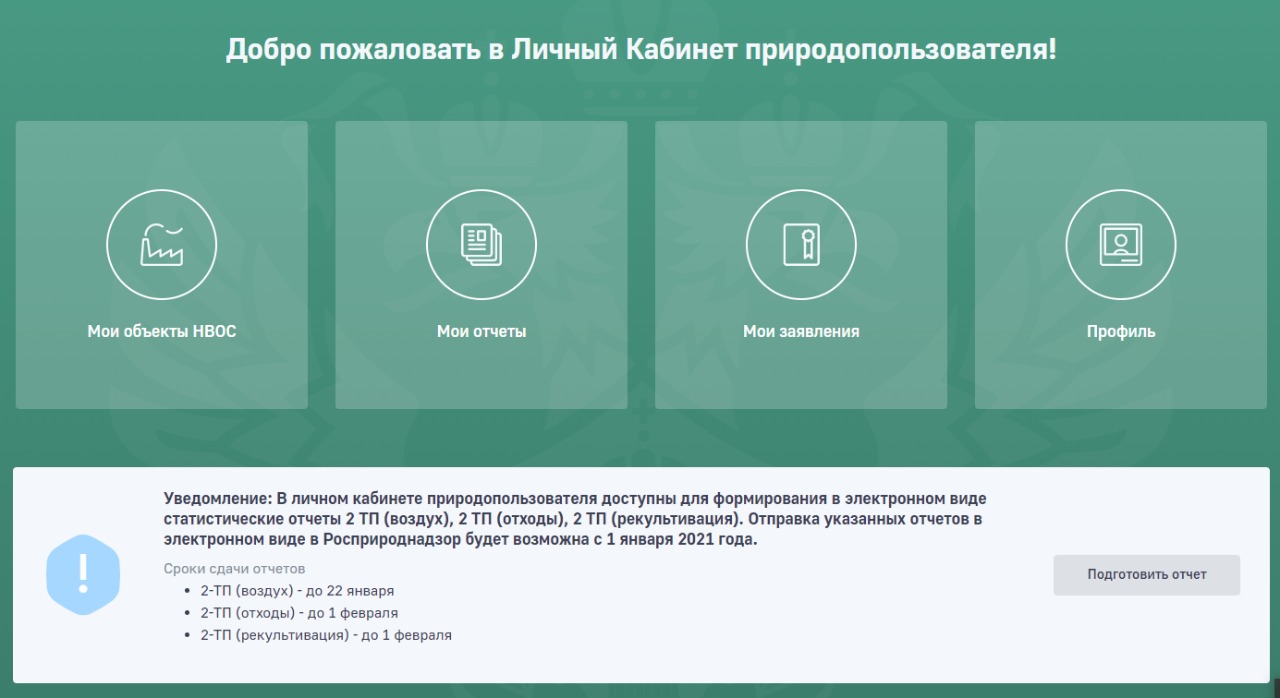The image size is (1280, 698).
Task: Open the "Мои отчеты" section
Action: click(481, 264)
